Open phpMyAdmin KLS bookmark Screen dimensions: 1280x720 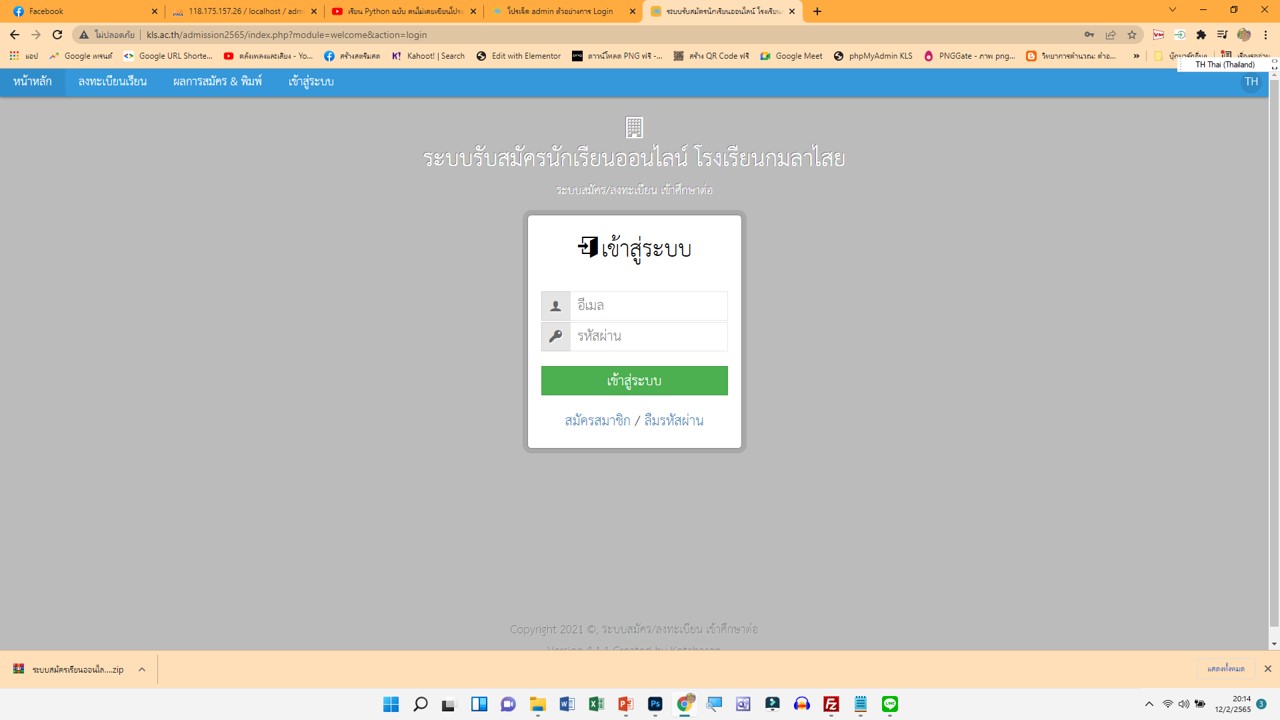tap(873, 56)
